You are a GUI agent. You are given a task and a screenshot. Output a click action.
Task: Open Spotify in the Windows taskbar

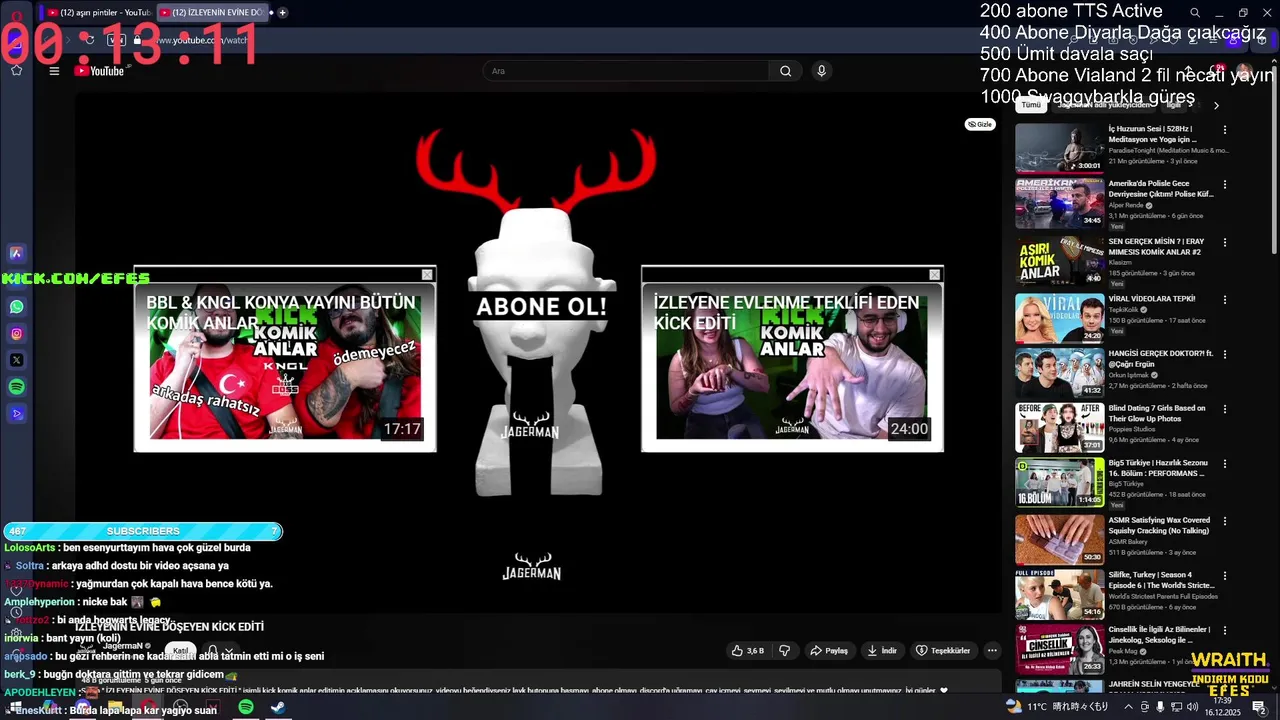click(246, 707)
